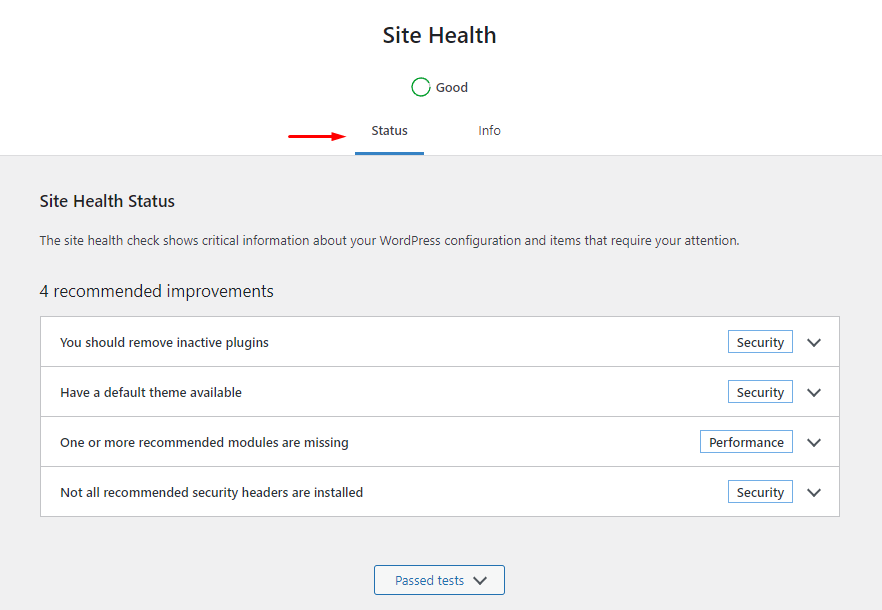Click the 'Site Health Status' heading
Viewport: 882px width, 610px height.
(x=107, y=201)
